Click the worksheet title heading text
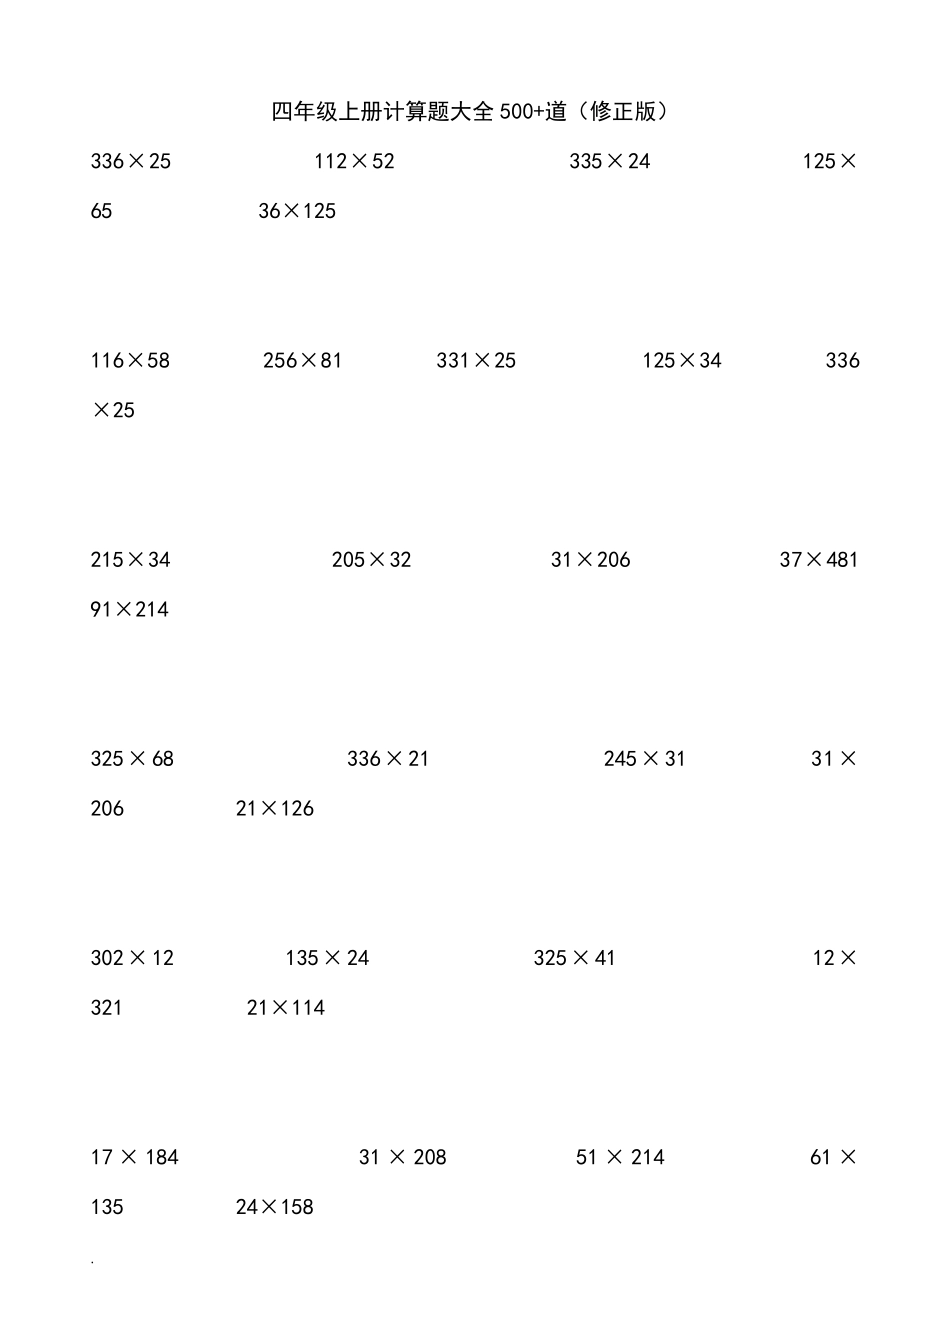Screen dimensions: 950x1344 (469, 111)
